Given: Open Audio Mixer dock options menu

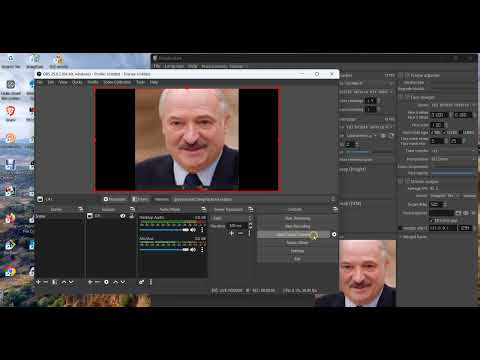Looking at the screenshot, I should pyautogui.click(x=151, y=282).
